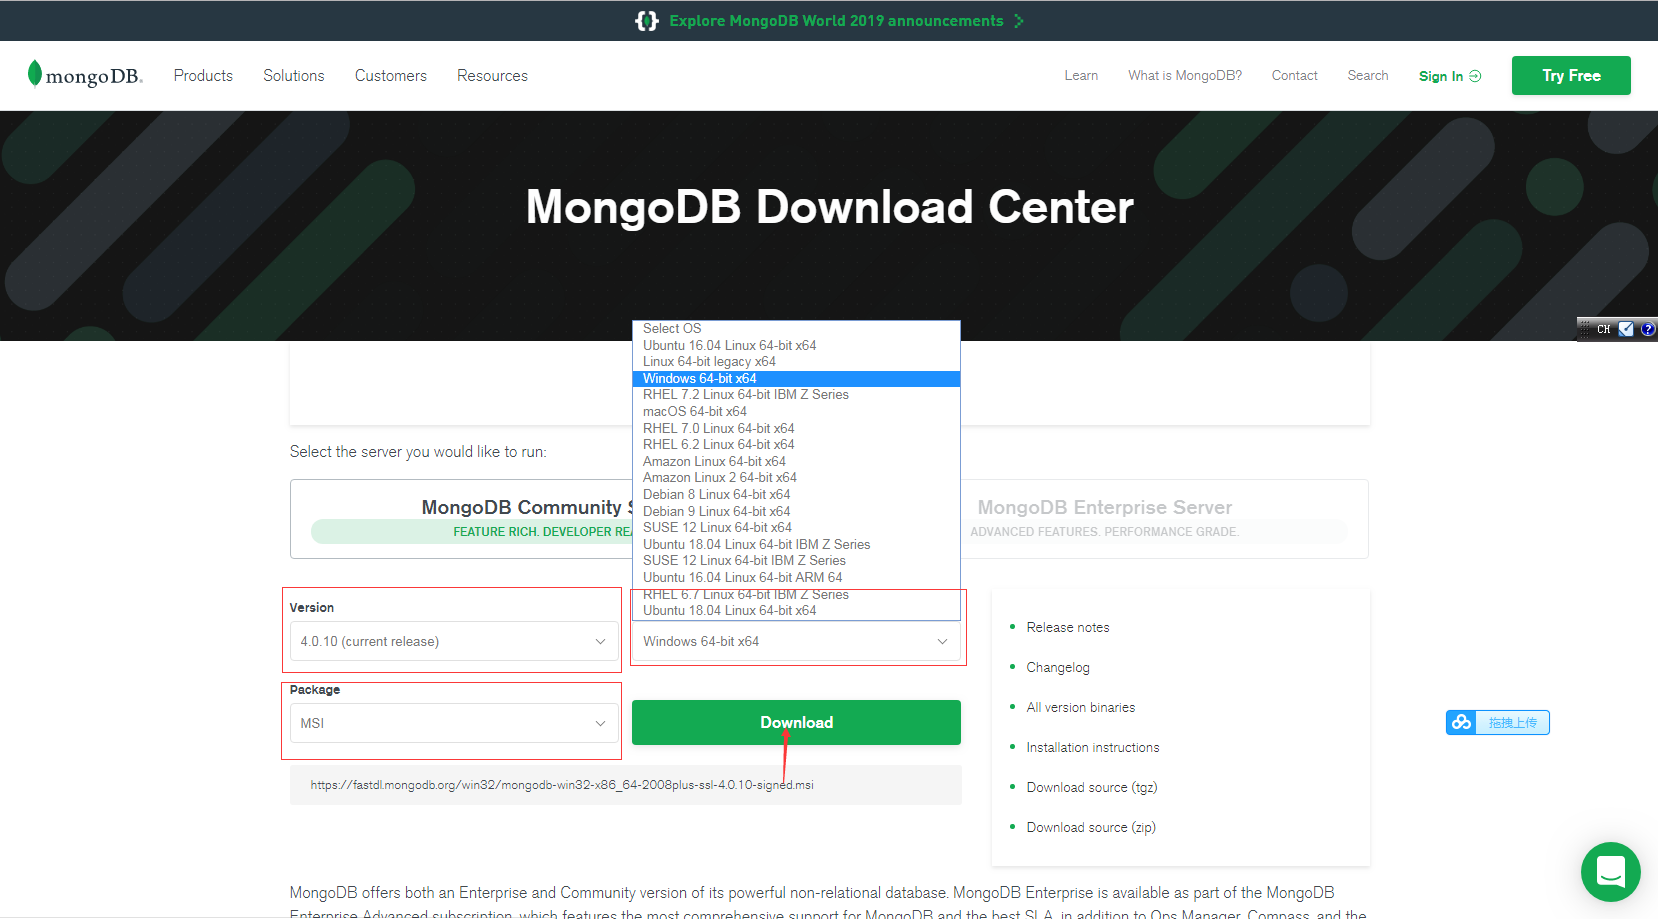
Task: Select macOS 64-bit x64 from OS list
Action: tap(695, 411)
